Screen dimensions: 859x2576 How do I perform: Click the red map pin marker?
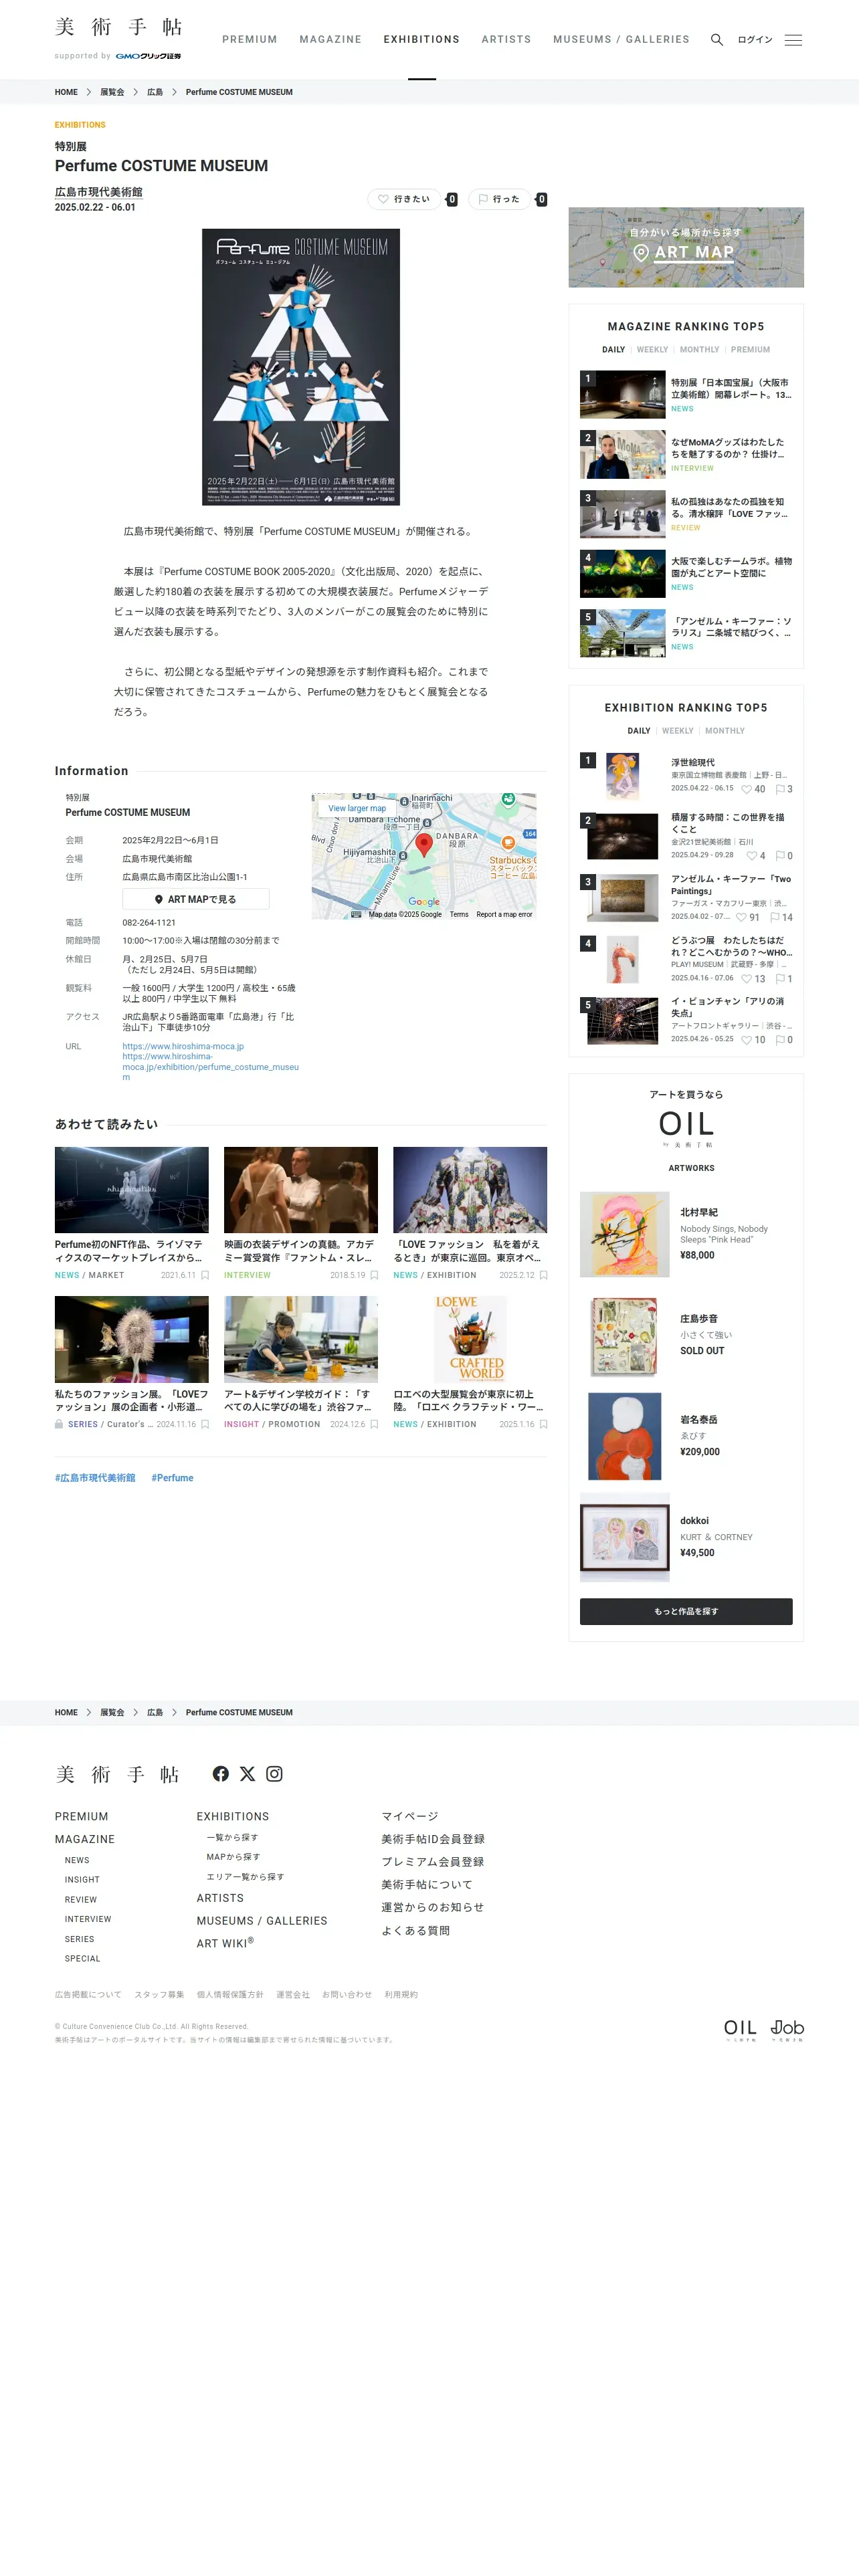(424, 845)
